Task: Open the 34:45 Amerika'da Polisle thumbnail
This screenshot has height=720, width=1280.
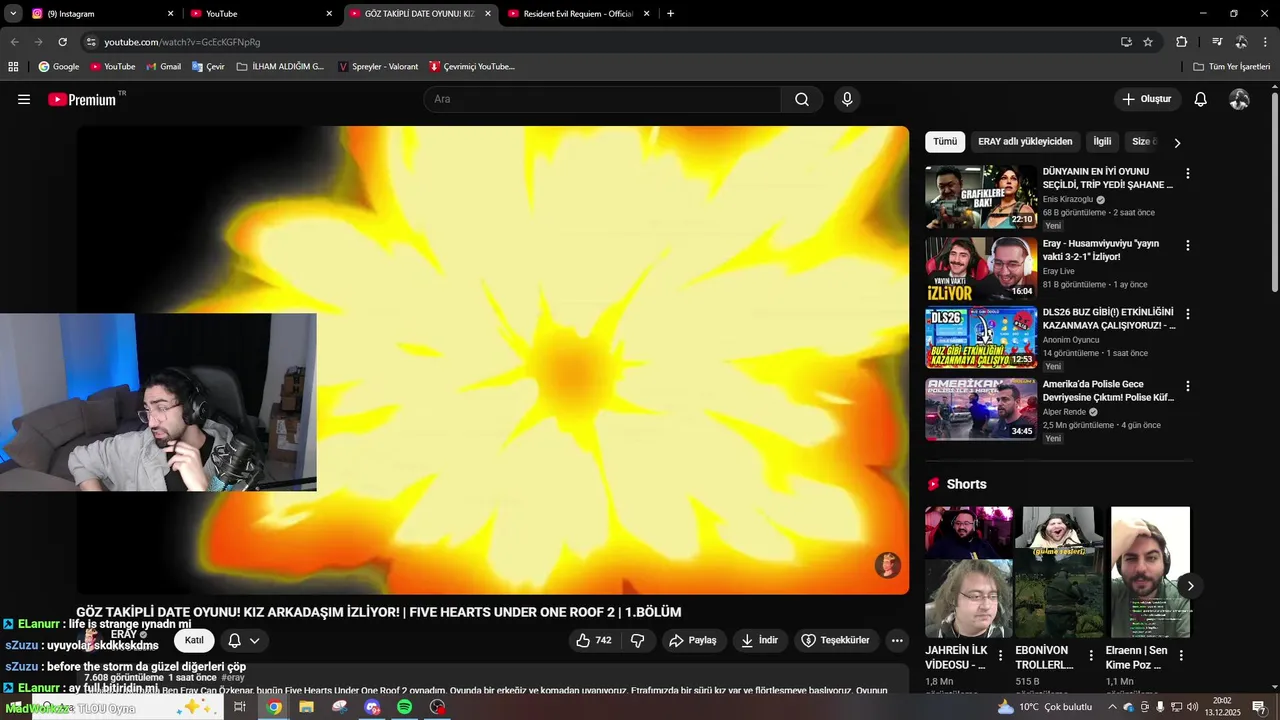Action: [x=981, y=409]
